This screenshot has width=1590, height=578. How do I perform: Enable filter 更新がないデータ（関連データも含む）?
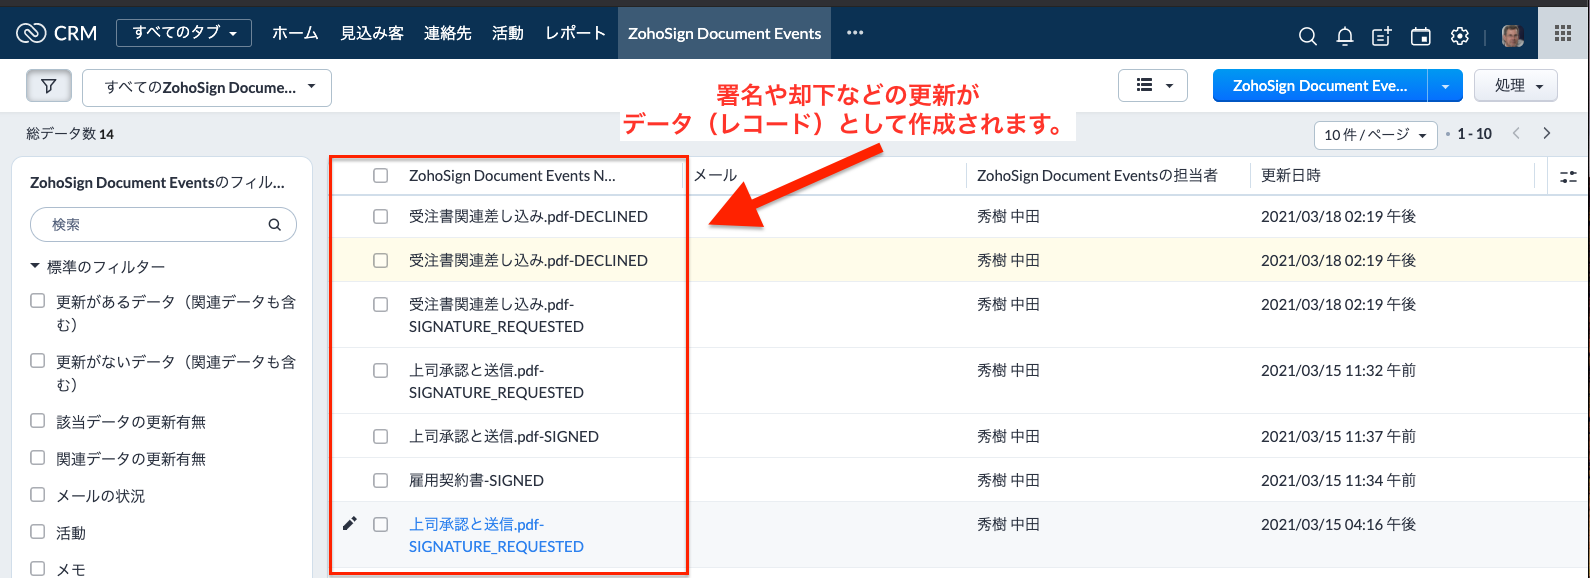[38, 360]
